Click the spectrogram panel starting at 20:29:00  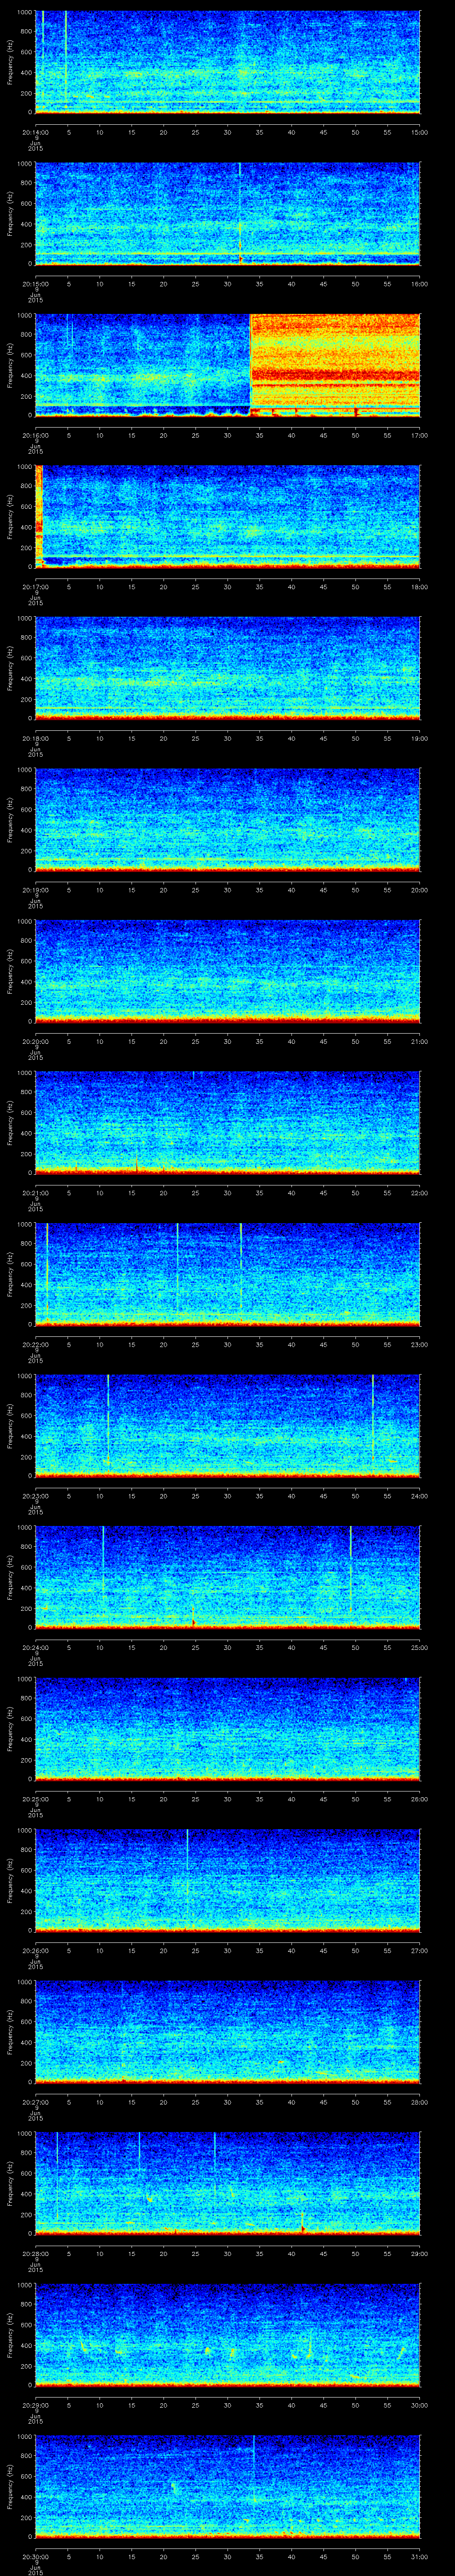(228, 2334)
